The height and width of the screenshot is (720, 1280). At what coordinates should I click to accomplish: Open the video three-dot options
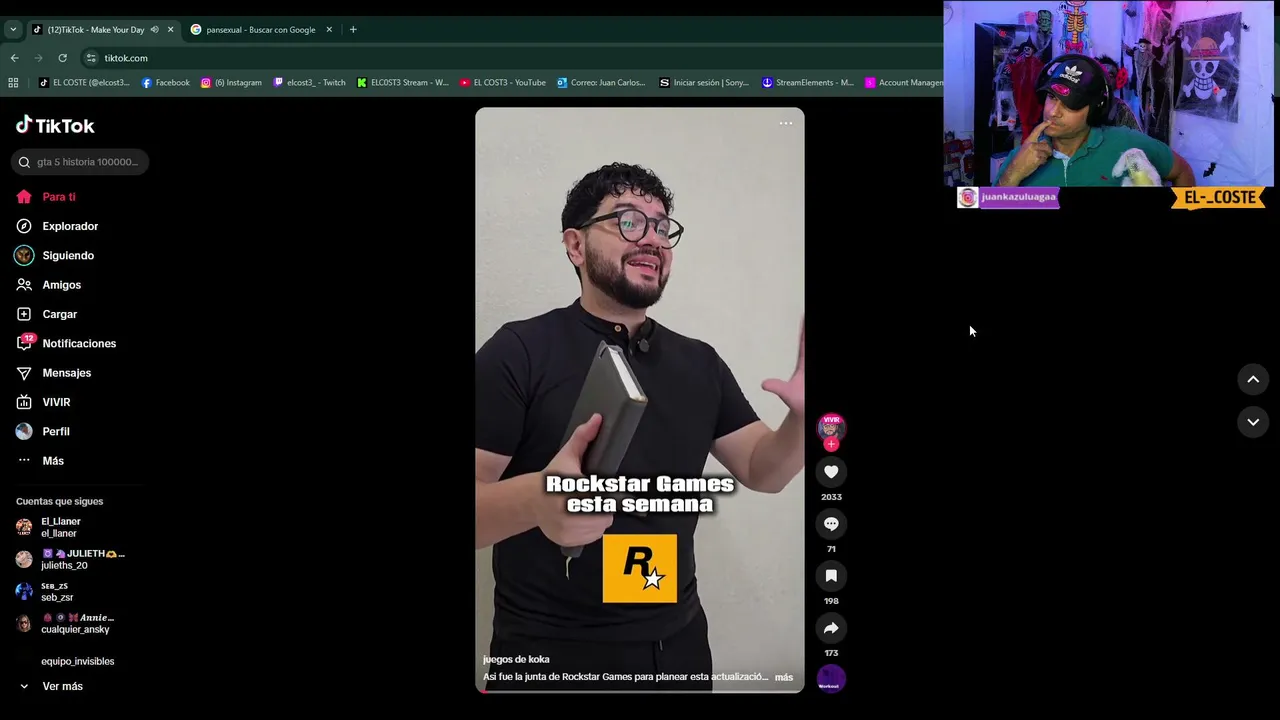pos(786,124)
